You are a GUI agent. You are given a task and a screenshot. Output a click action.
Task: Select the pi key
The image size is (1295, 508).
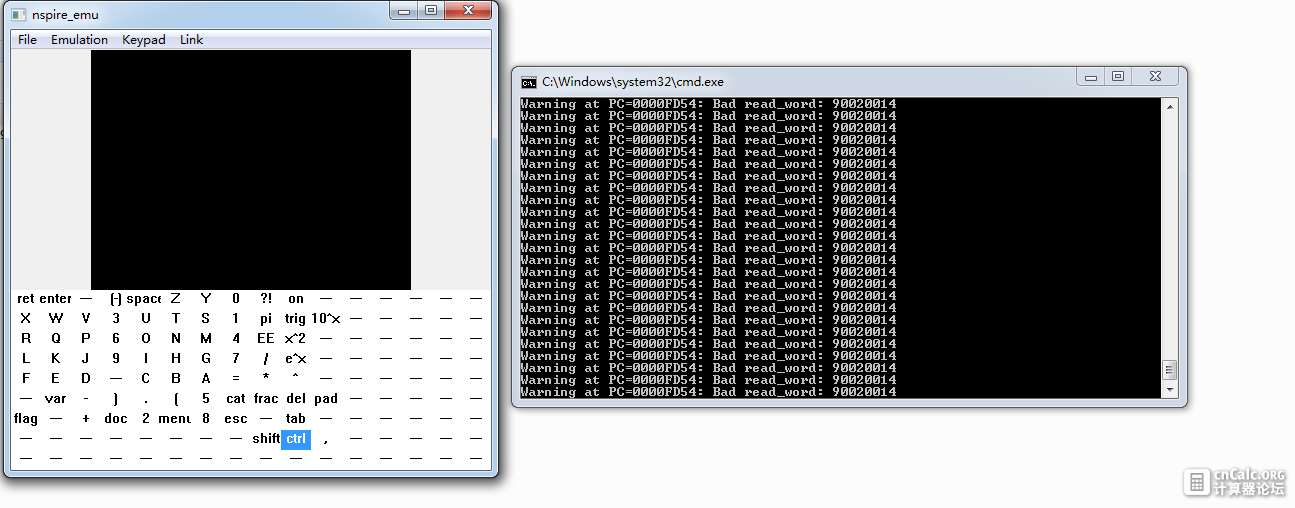tap(266, 319)
